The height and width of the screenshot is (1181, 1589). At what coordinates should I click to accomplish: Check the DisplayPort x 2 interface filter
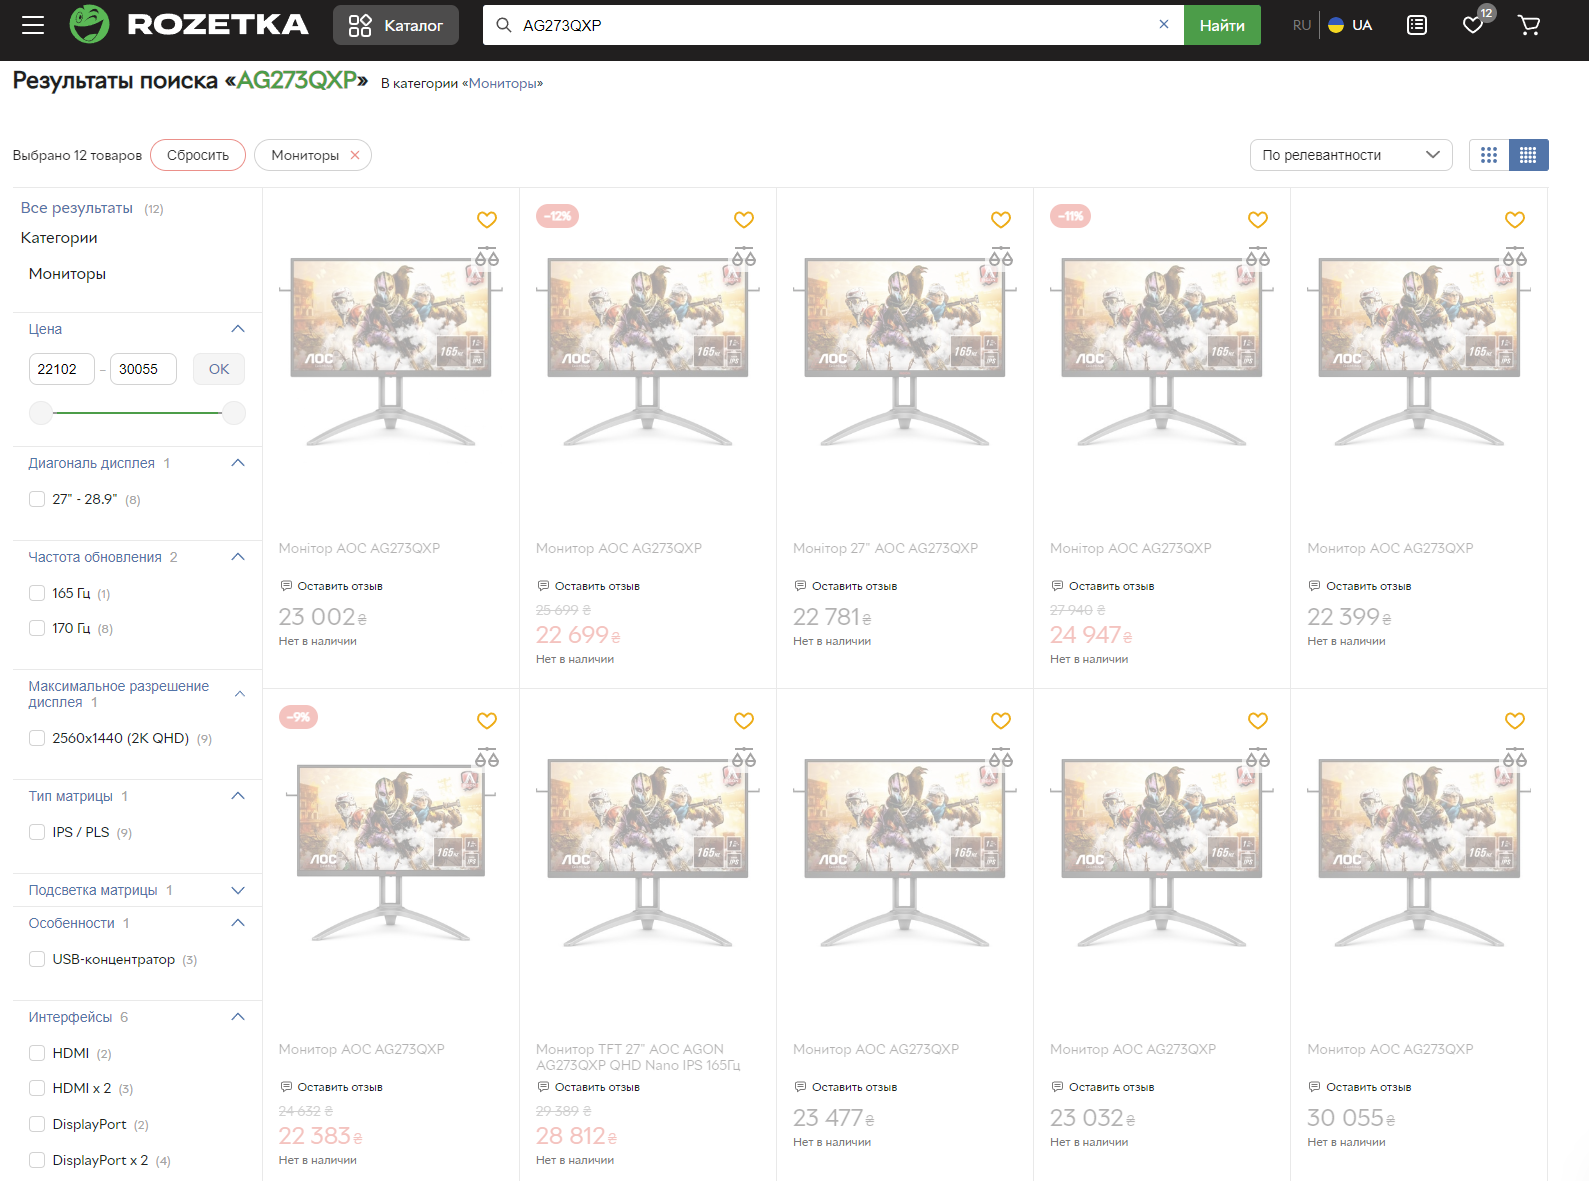[x=37, y=1160]
